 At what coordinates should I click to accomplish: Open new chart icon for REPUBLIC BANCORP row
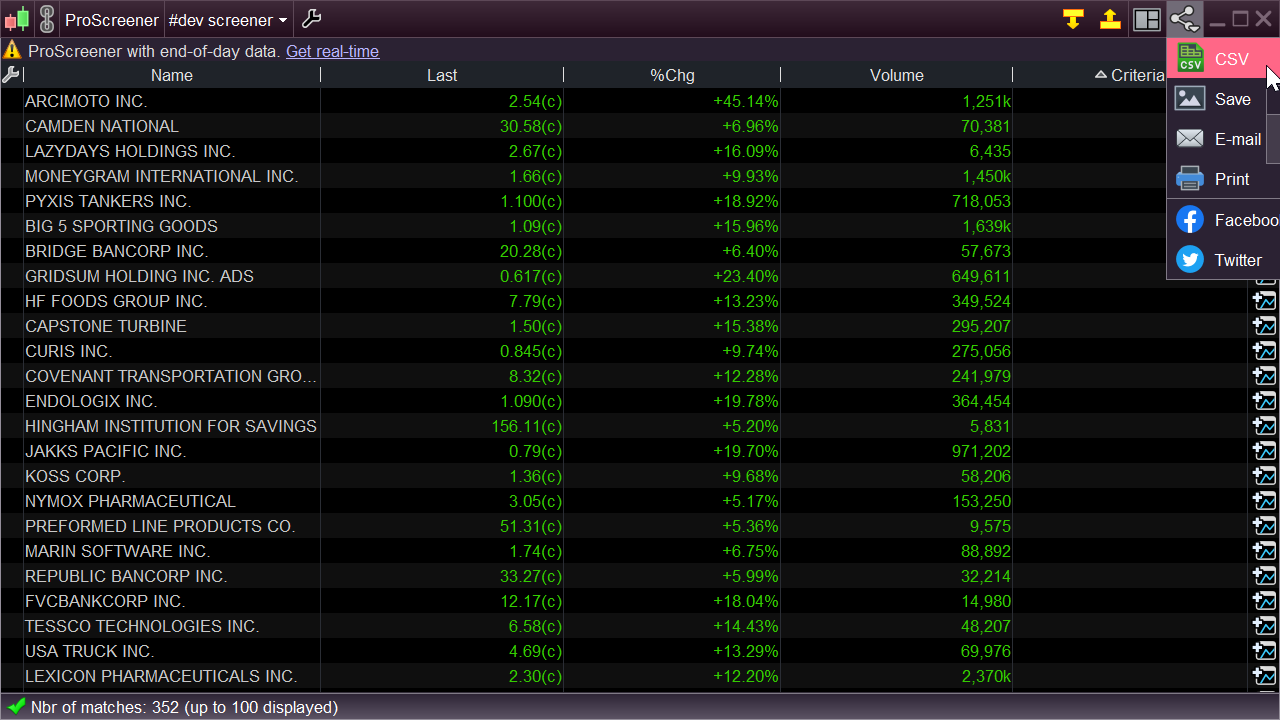click(x=1265, y=576)
